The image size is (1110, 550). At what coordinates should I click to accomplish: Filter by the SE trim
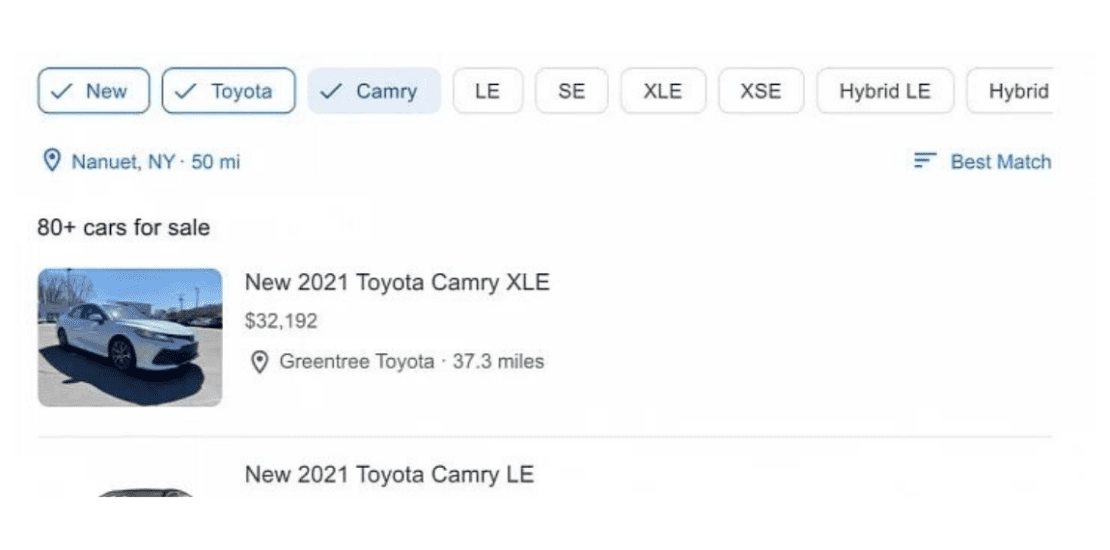572,91
